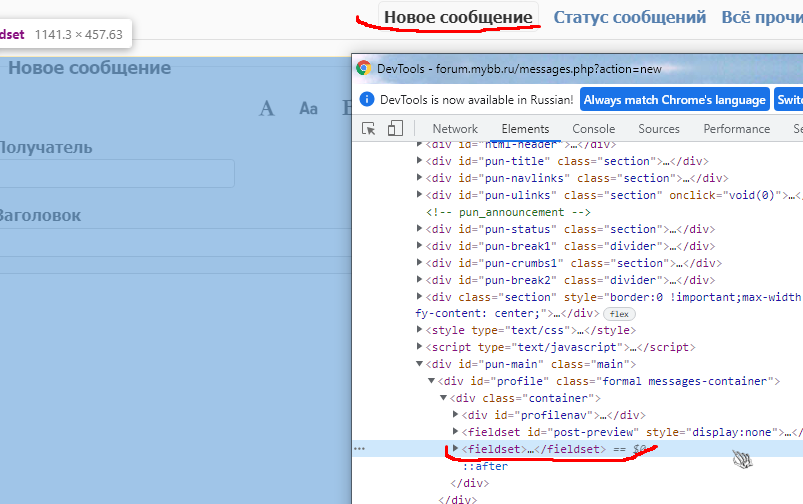
Task: Expand the style type text/css node
Action: 419,329
